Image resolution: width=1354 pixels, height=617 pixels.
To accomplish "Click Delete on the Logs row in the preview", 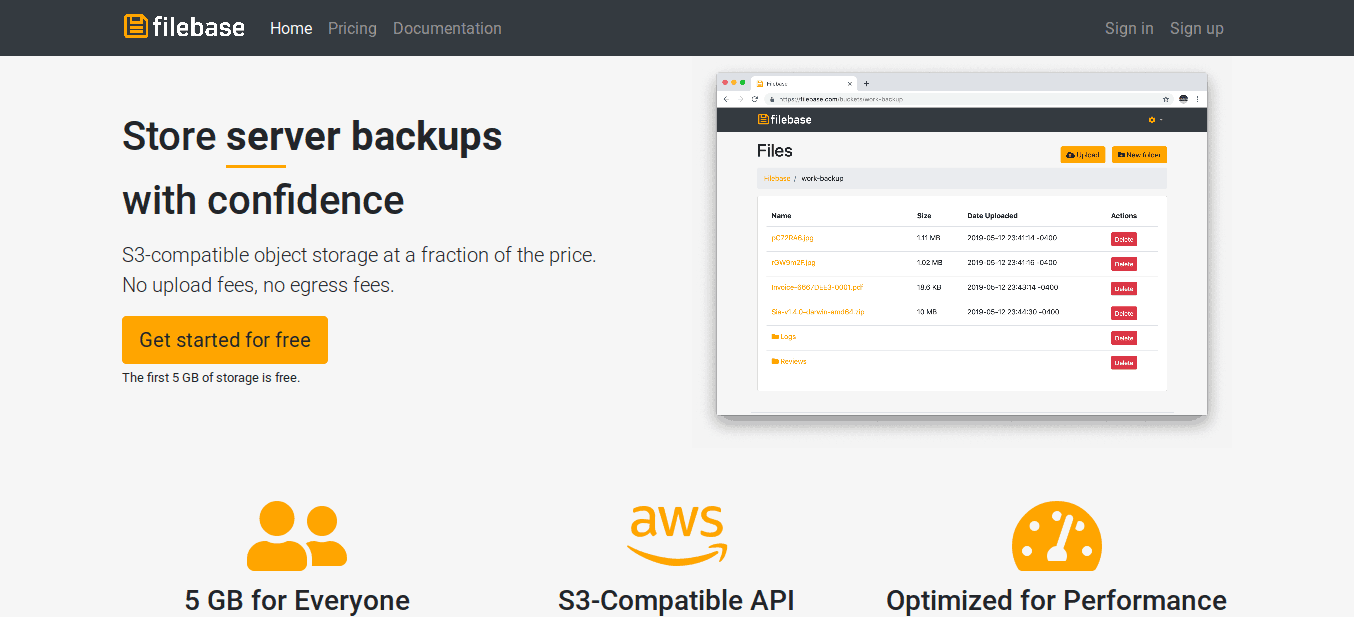I will tap(1123, 338).
